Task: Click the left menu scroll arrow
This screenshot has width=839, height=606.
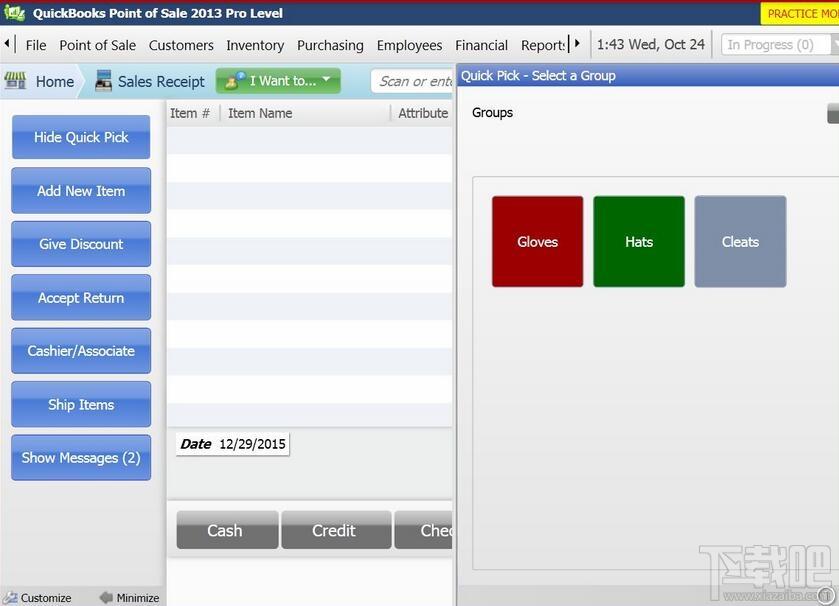Action: (6, 43)
